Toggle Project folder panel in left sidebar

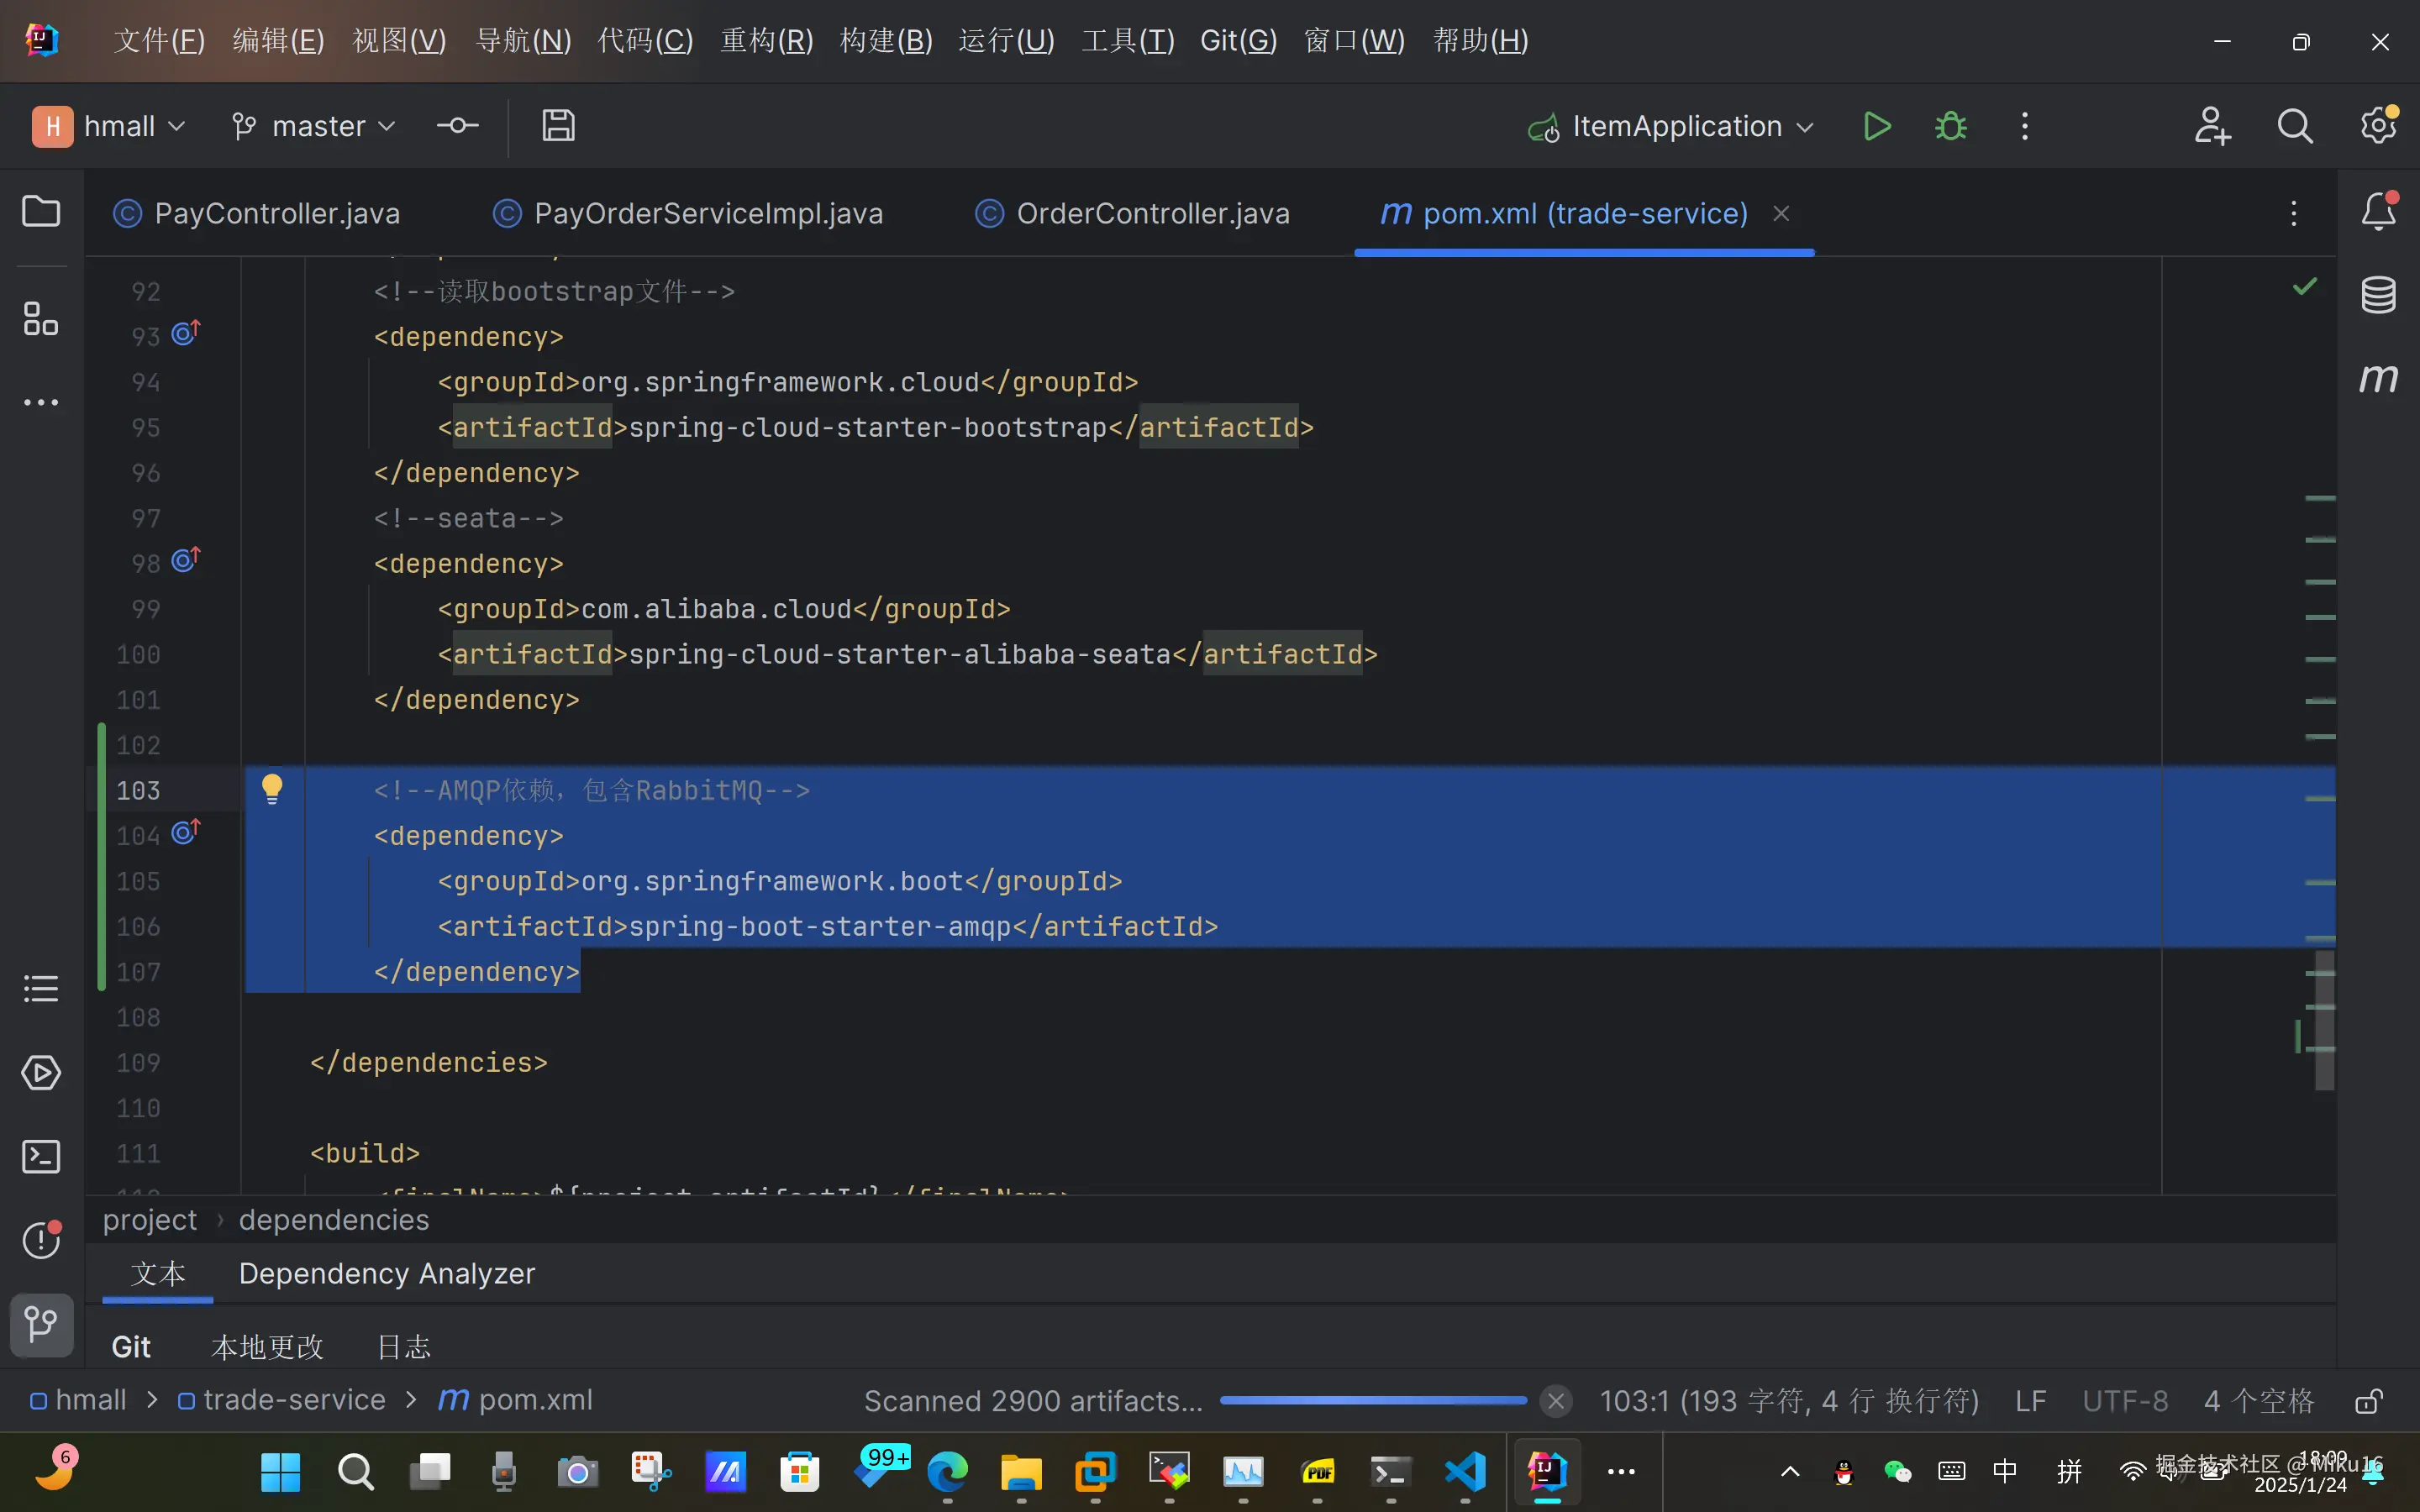point(41,211)
